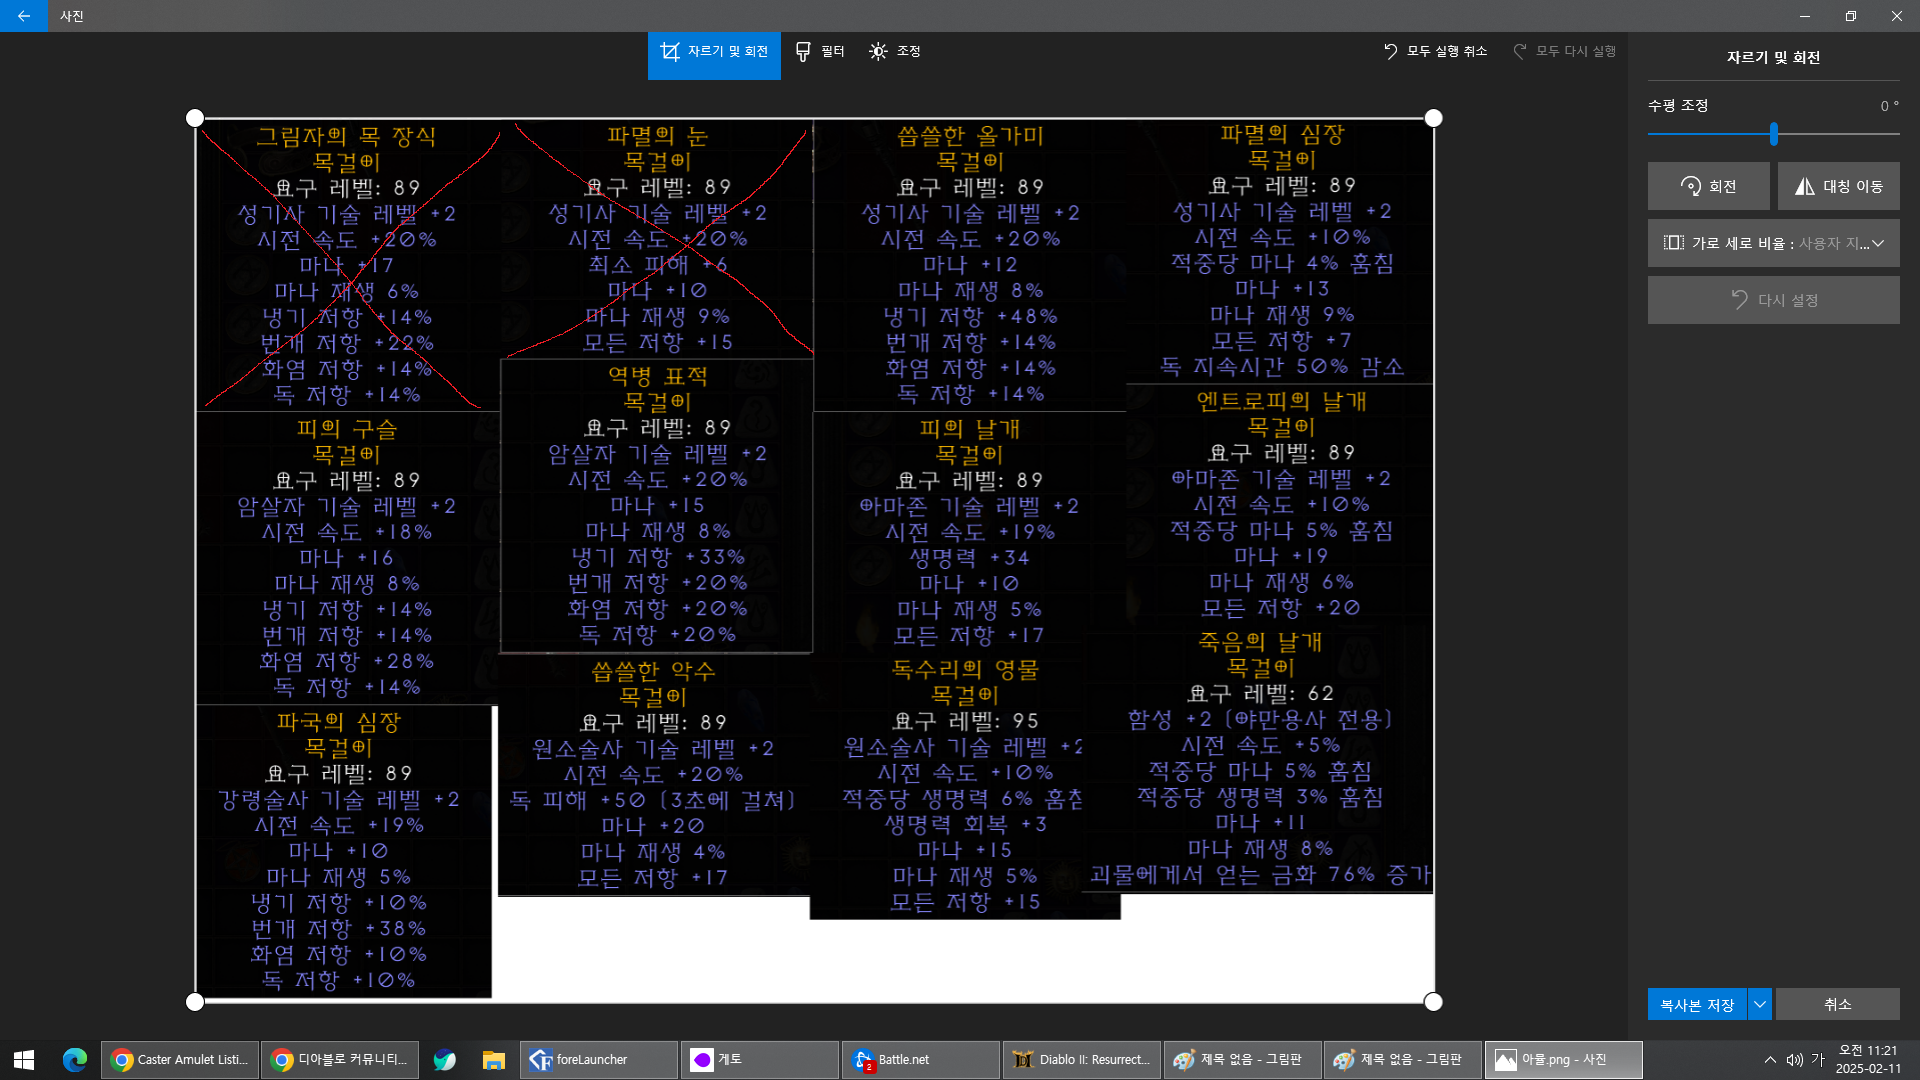Open the clock showing 오전 11:21
This screenshot has height=1080, width=1920.
(1867, 1059)
